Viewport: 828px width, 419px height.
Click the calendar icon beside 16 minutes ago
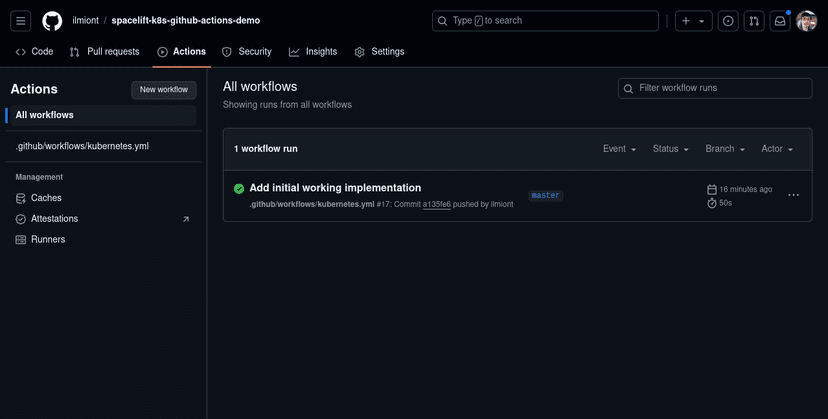point(712,189)
